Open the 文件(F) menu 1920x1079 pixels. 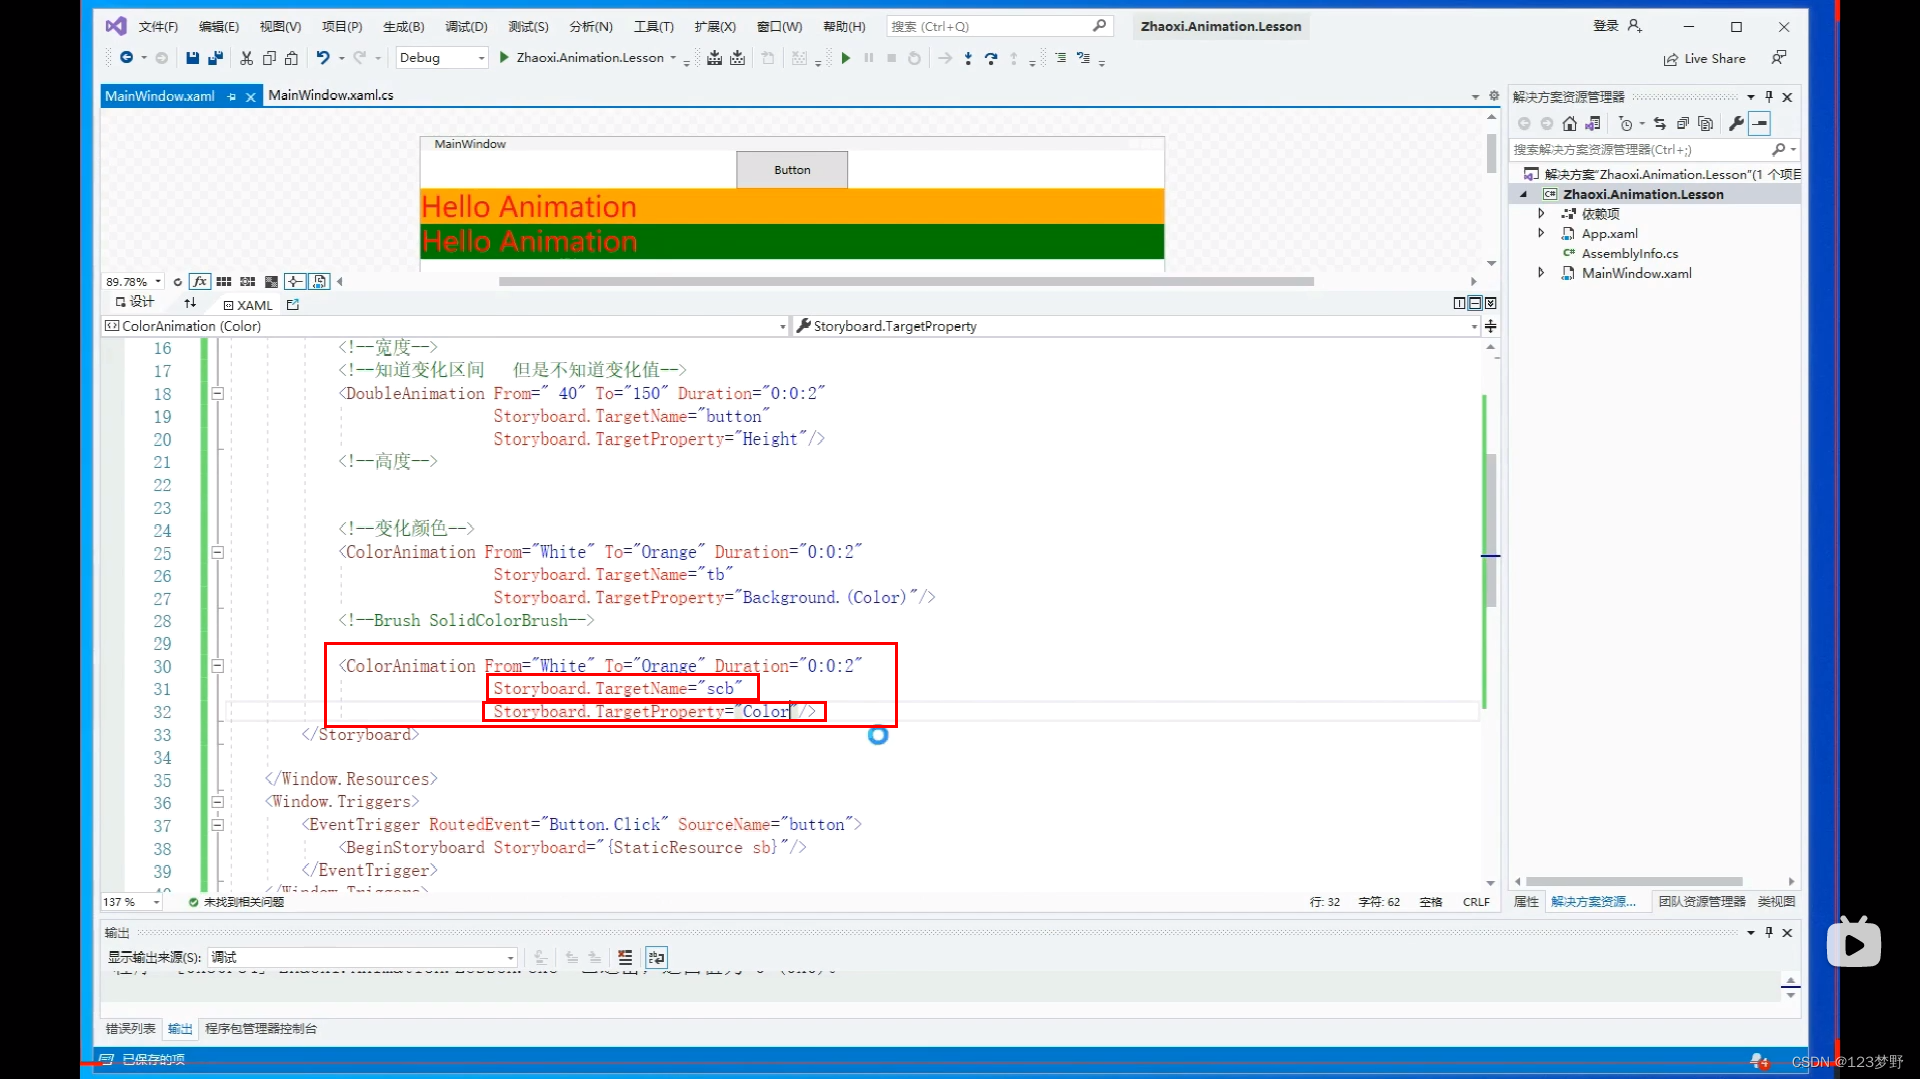[x=158, y=27]
